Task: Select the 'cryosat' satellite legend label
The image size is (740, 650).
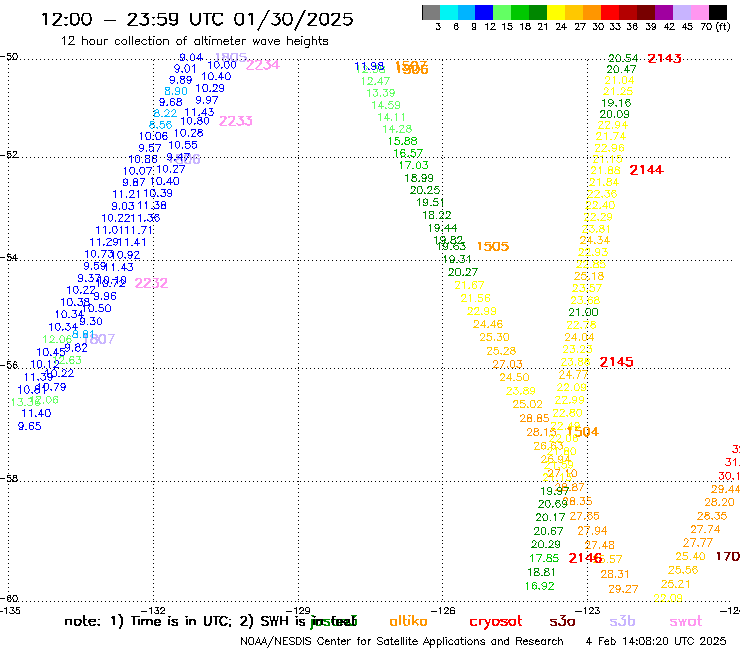Action: (496, 622)
